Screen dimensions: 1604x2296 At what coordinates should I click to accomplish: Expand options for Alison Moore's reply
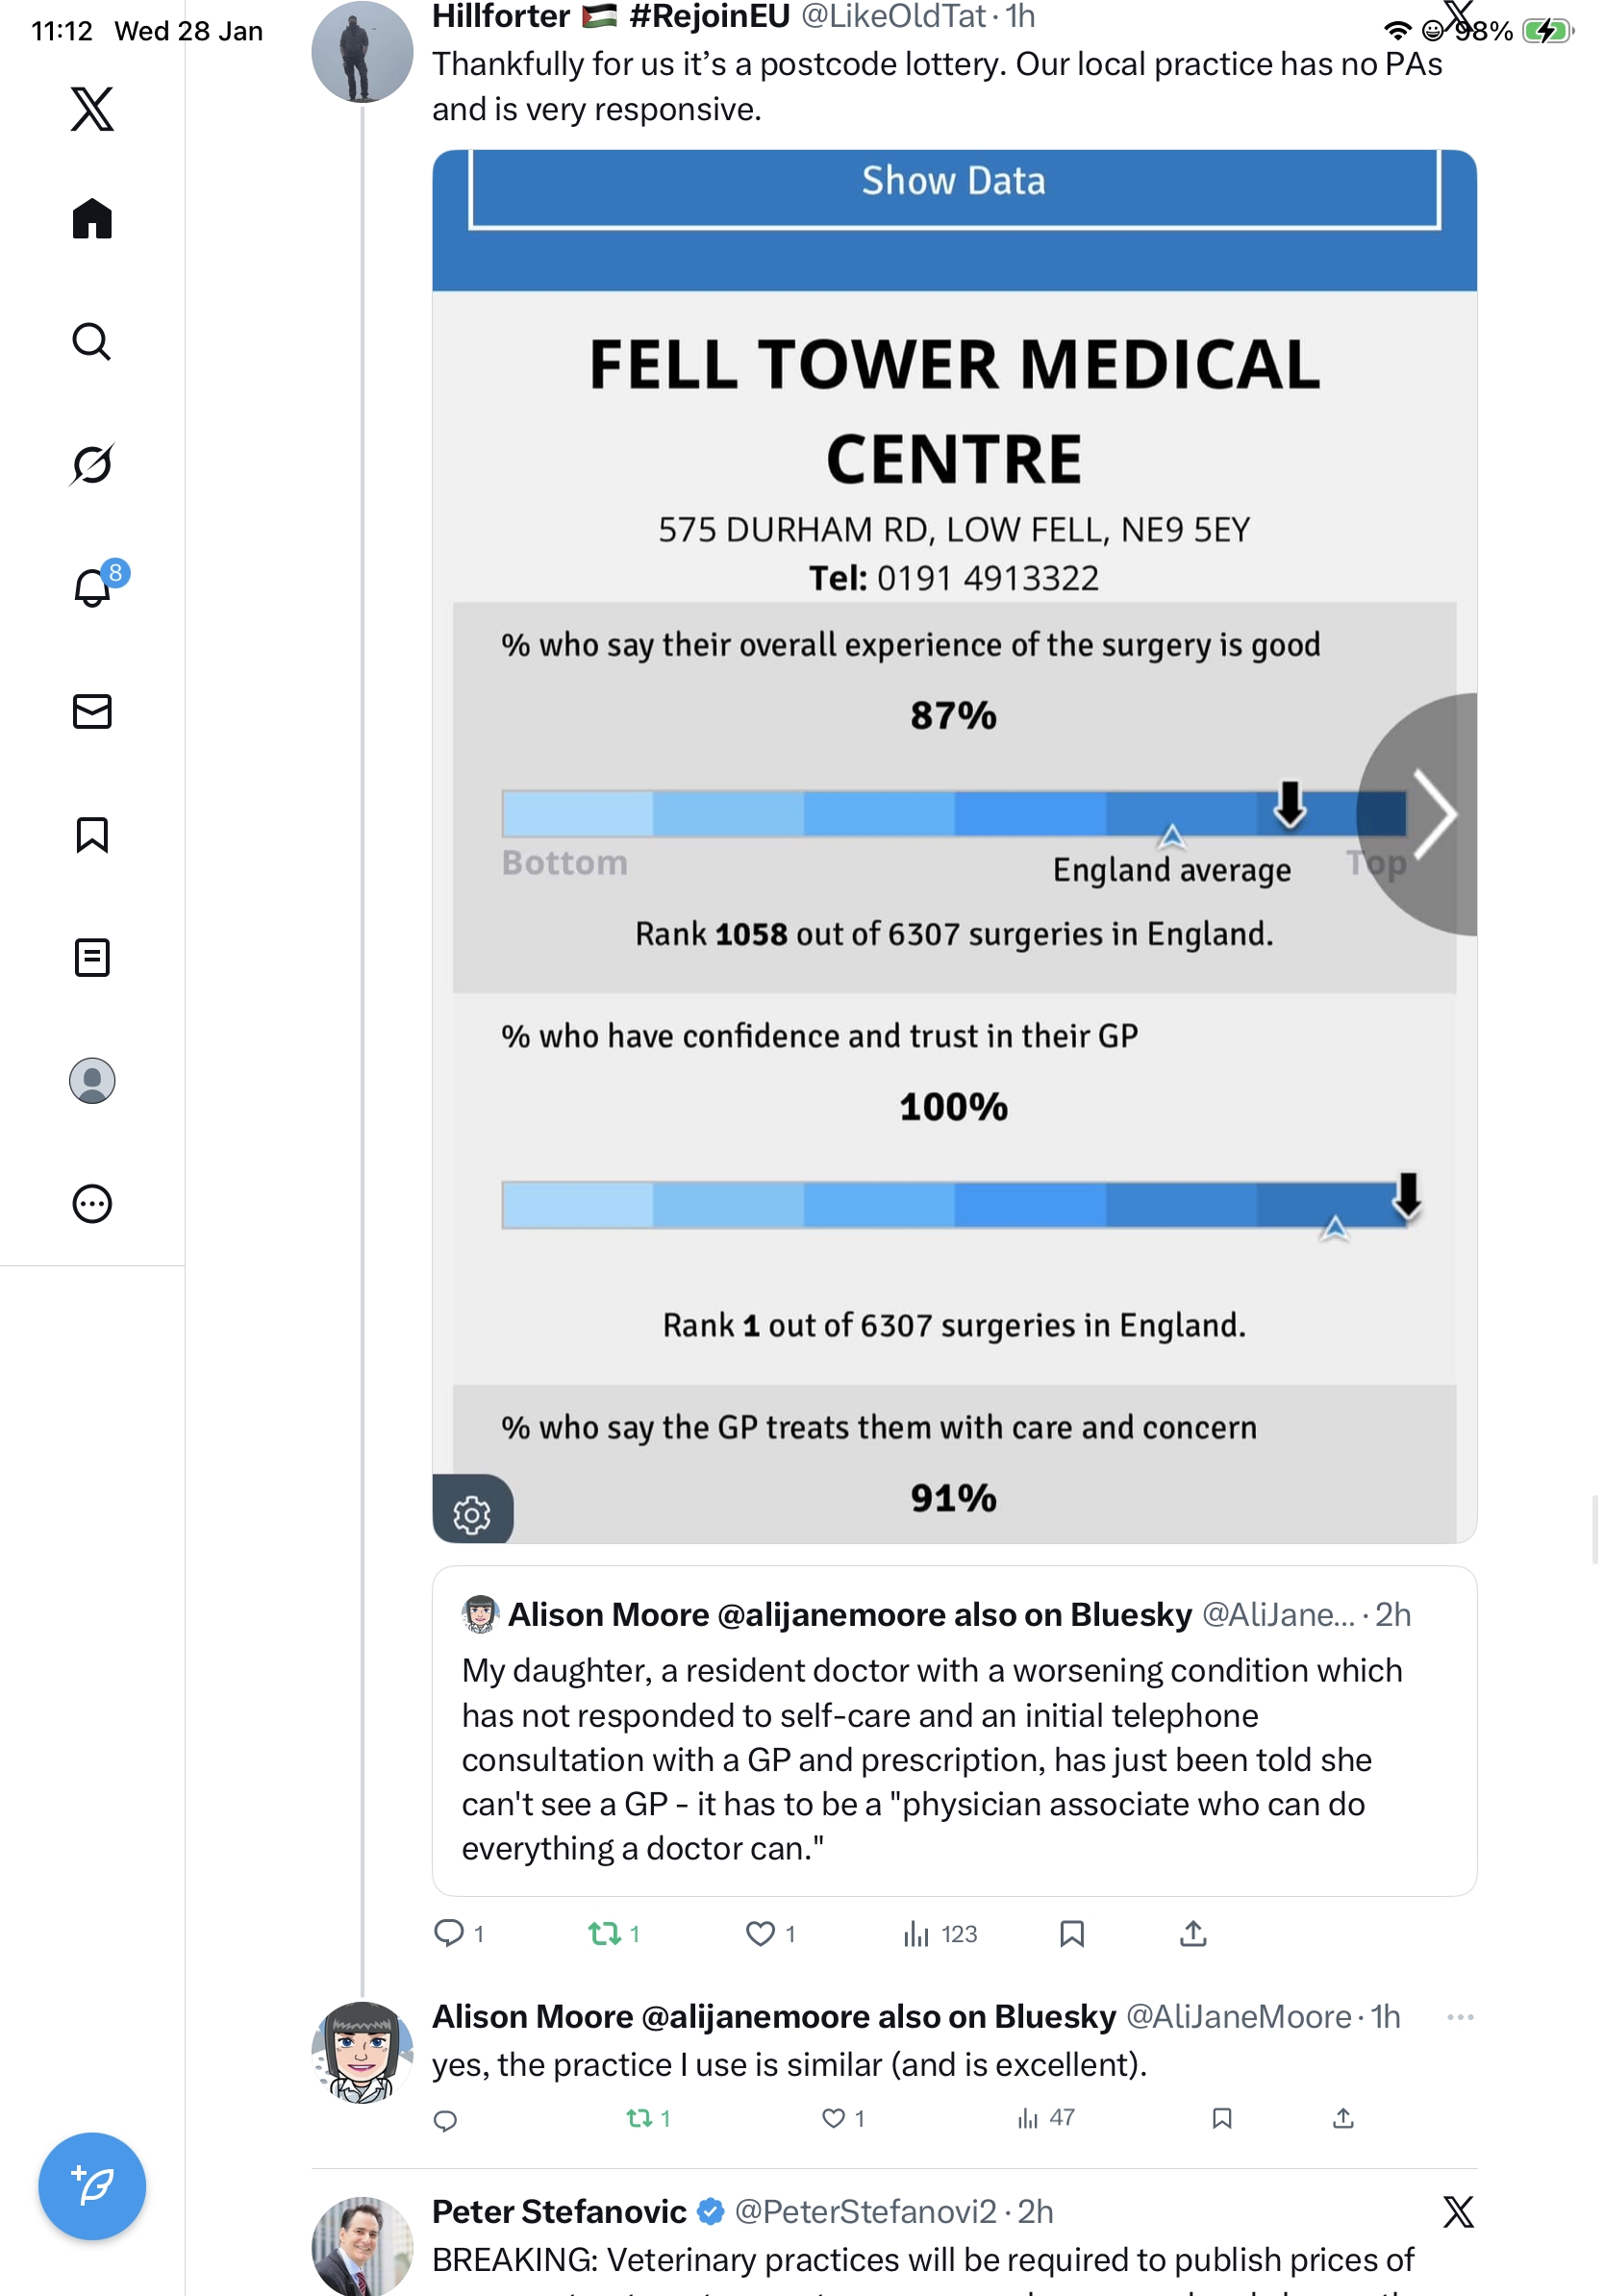pos(1459,2016)
